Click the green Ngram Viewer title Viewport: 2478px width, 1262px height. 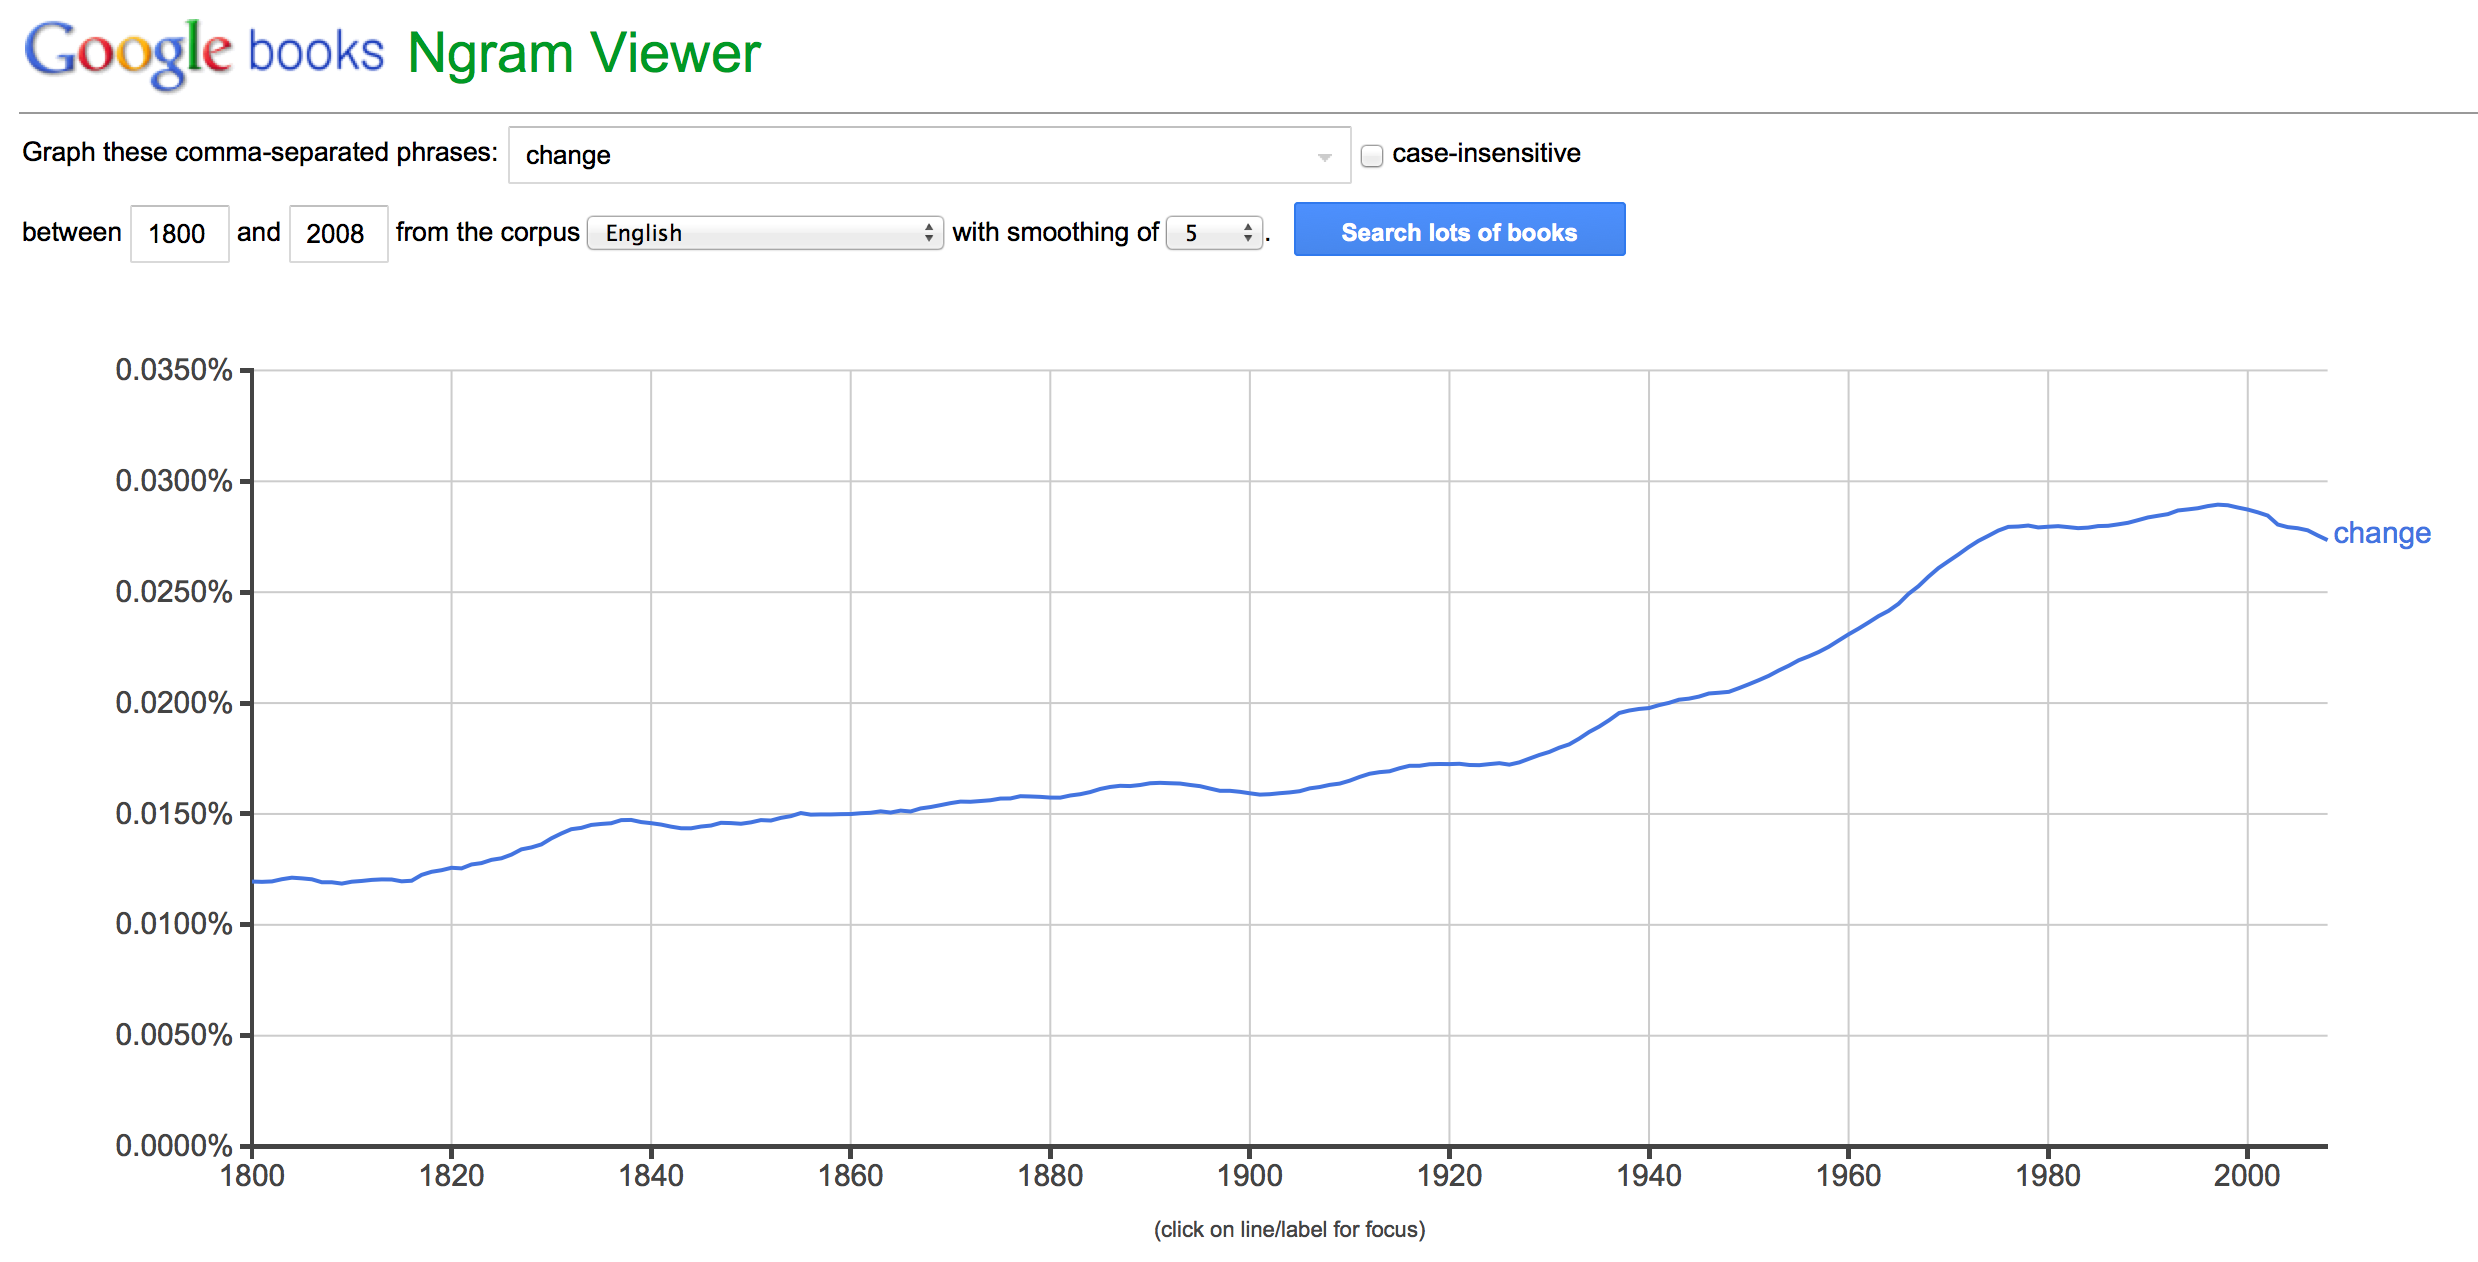(x=584, y=53)
